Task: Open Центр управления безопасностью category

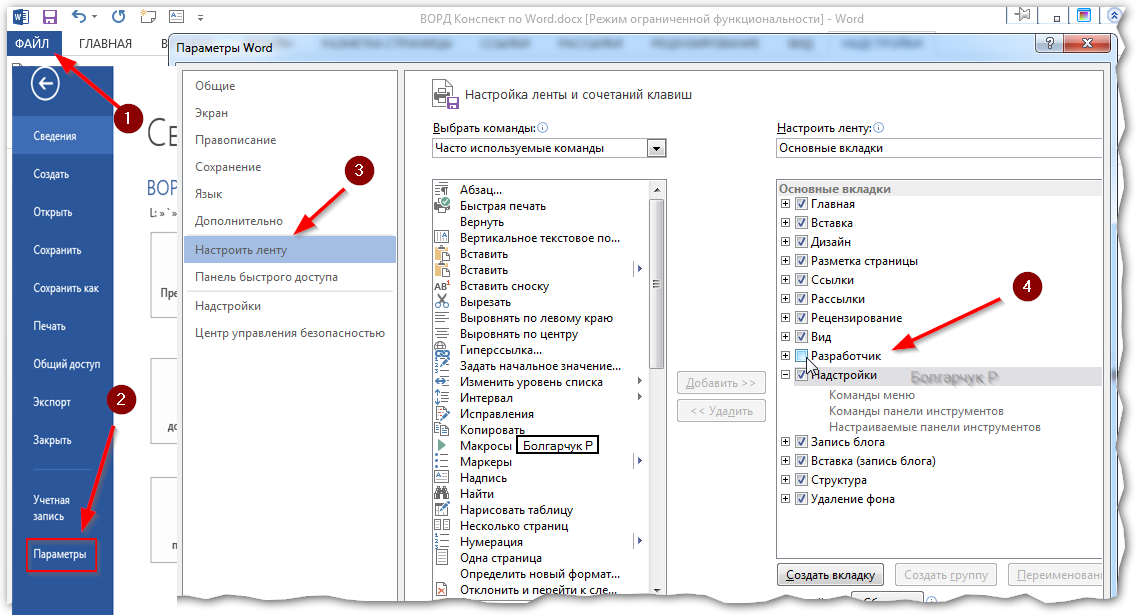Action: coord(290,333)
